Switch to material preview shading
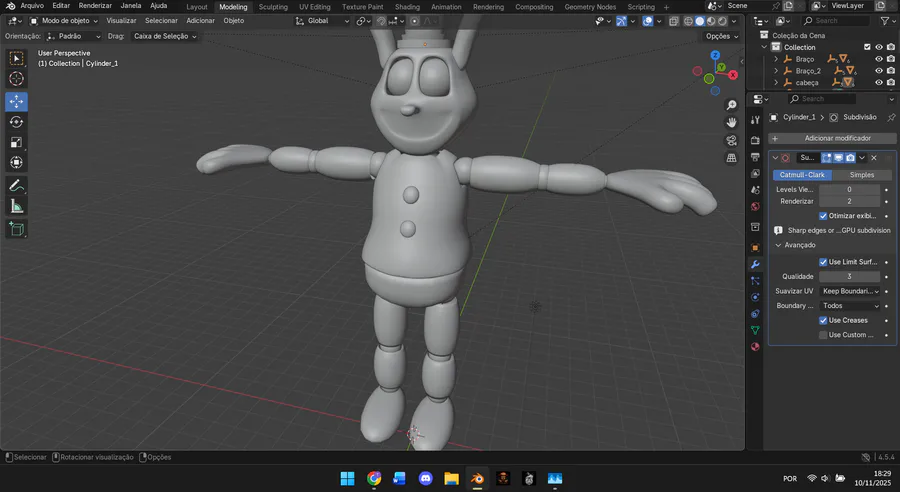The width and height of the screenshot is (900, 492). (x=711, y=21)
